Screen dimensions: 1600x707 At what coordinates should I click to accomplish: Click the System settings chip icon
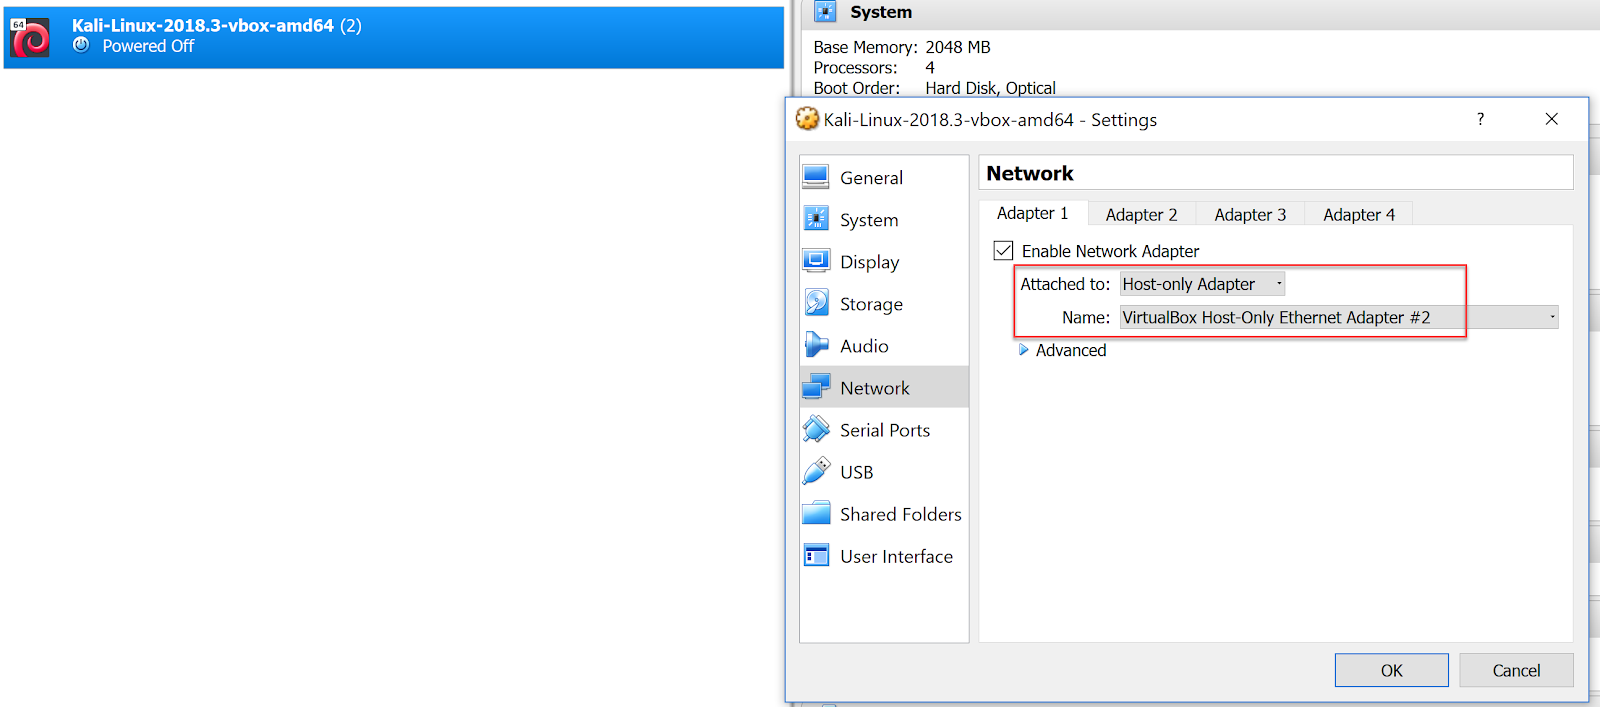816,219
